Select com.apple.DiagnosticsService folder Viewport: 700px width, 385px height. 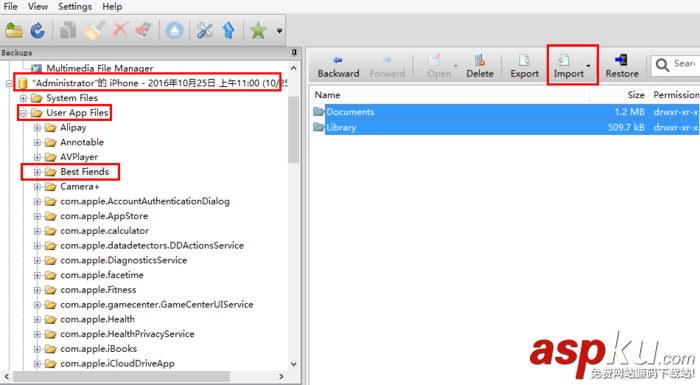point(124,260)
